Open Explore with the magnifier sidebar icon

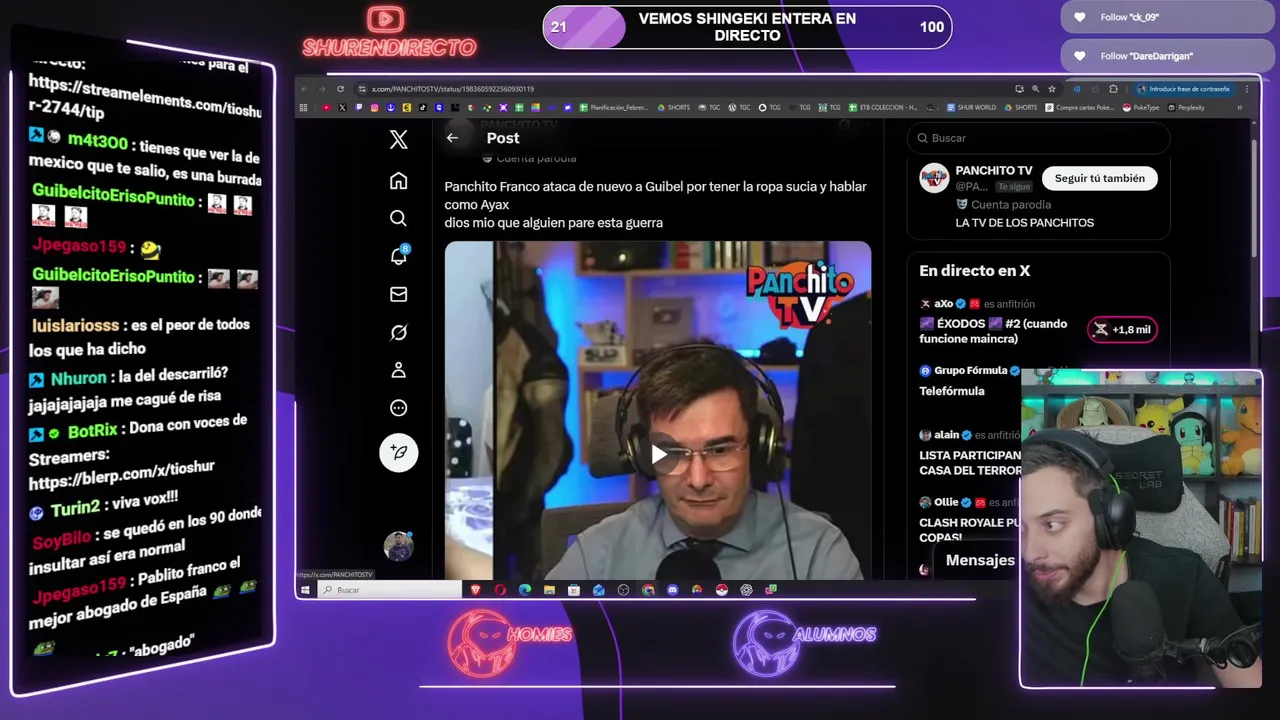pyautogui.click(x=398, y=218)
